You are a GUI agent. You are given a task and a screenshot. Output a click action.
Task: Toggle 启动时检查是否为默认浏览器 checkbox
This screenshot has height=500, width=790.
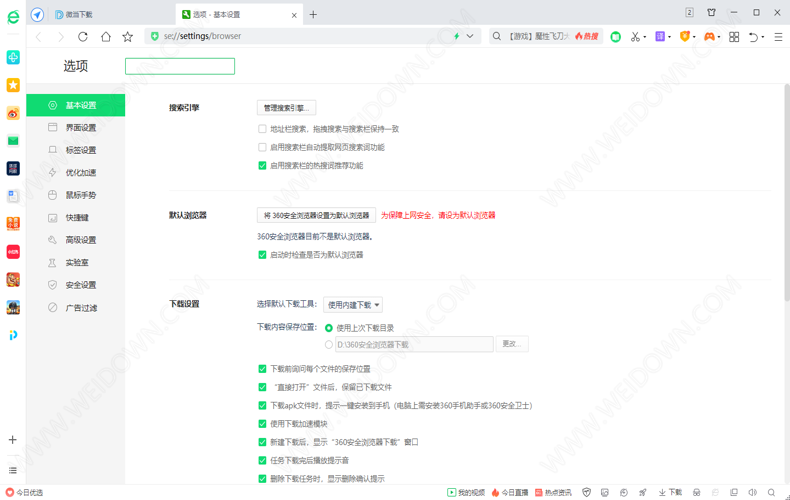click(262, 255)
